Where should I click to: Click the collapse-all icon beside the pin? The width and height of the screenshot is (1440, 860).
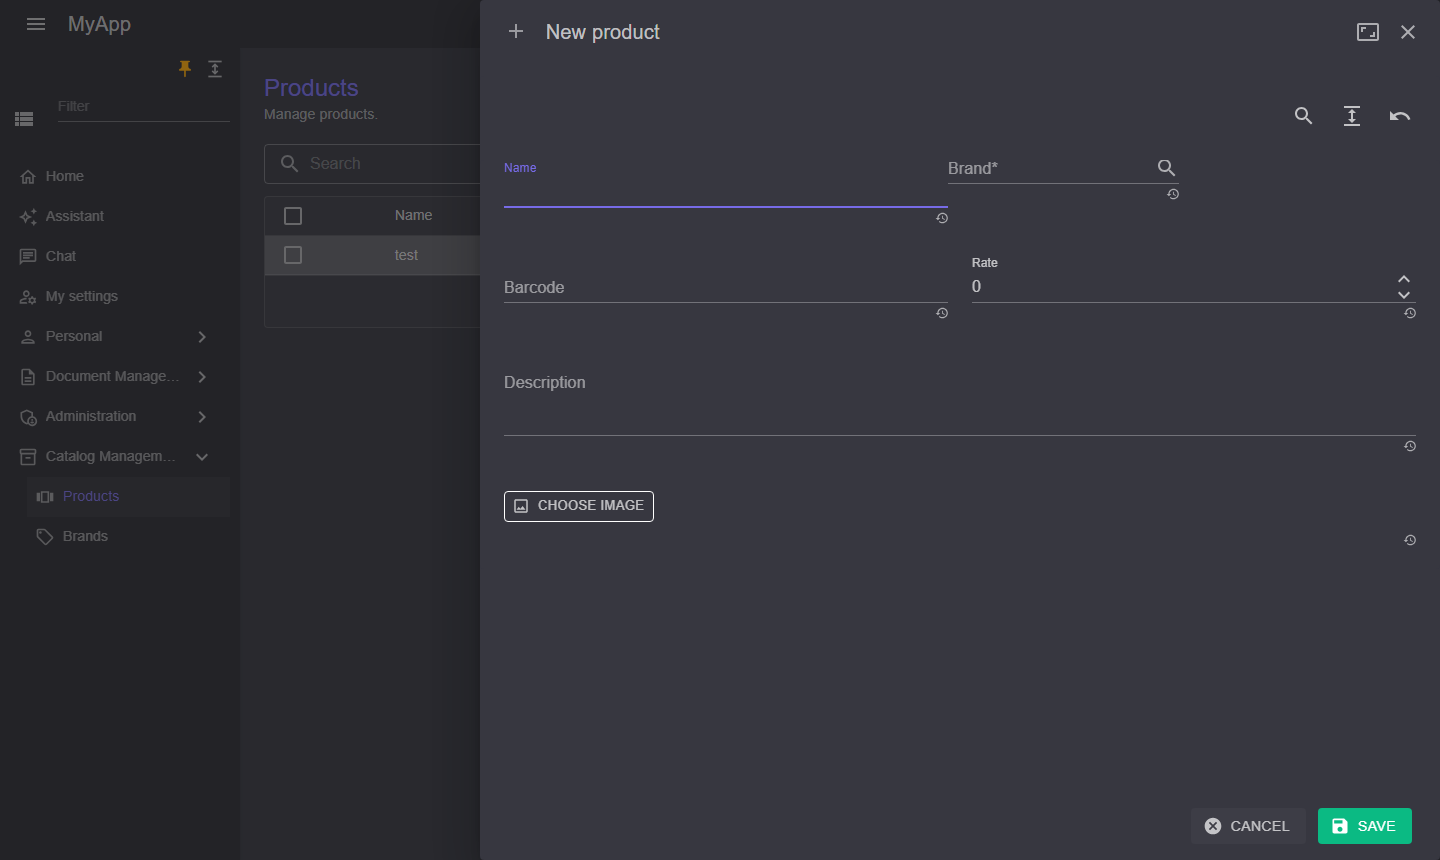coord(215,68)
